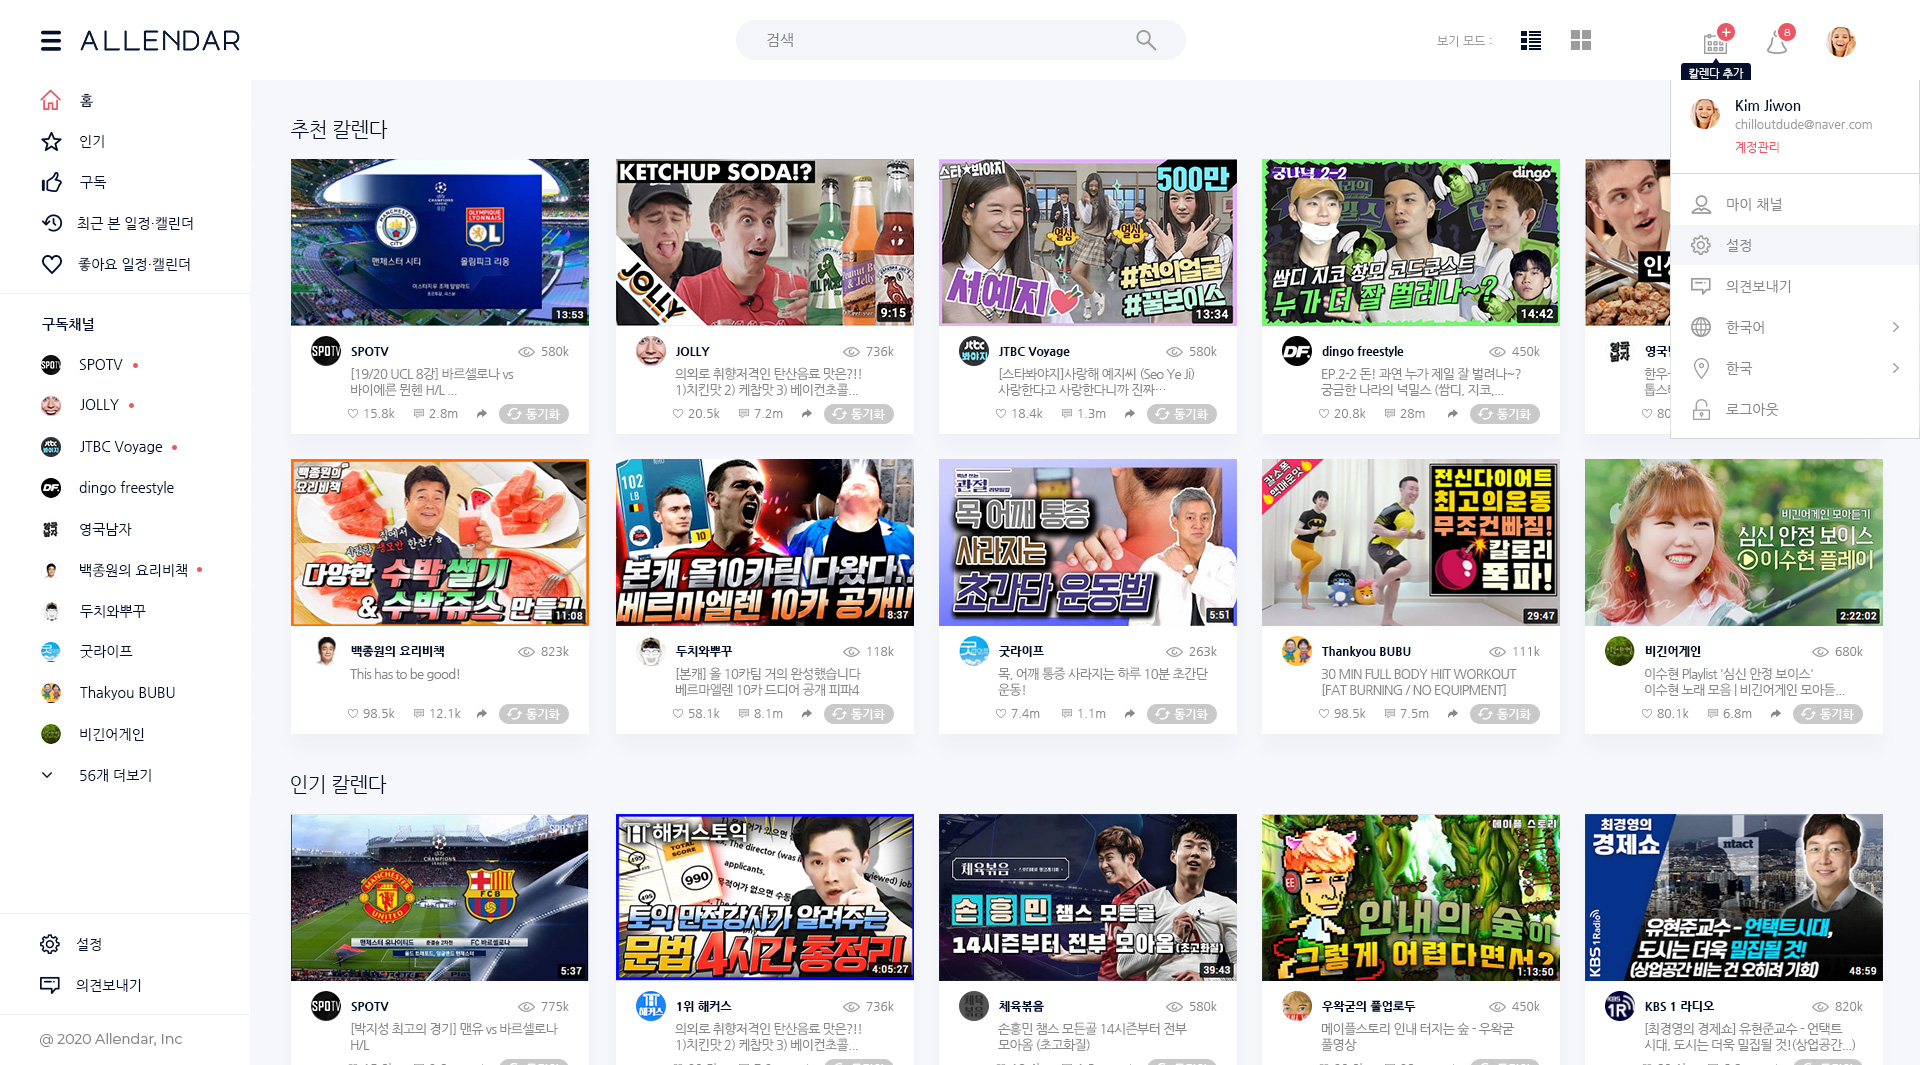
Task: Share the 비긴어게인 card
Action: tap(1776, 713)
